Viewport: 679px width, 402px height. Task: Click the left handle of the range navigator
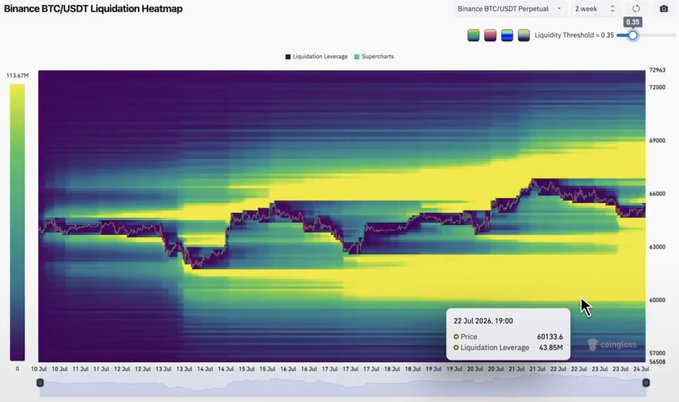[x=40, y=383]
